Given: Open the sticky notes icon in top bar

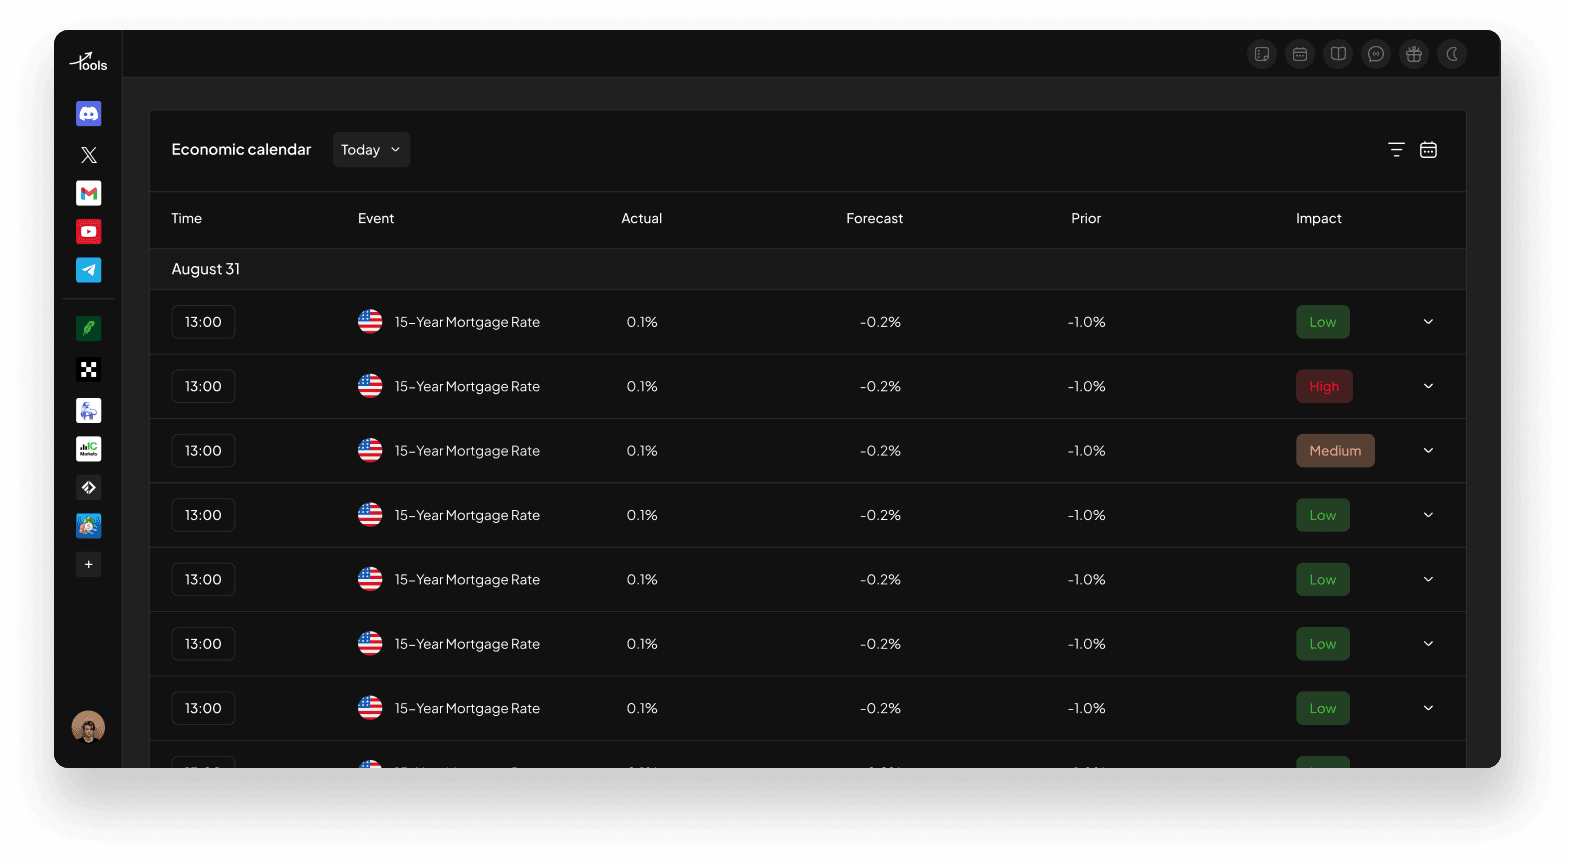Looking at the screenshot, I should [1262, 54].
